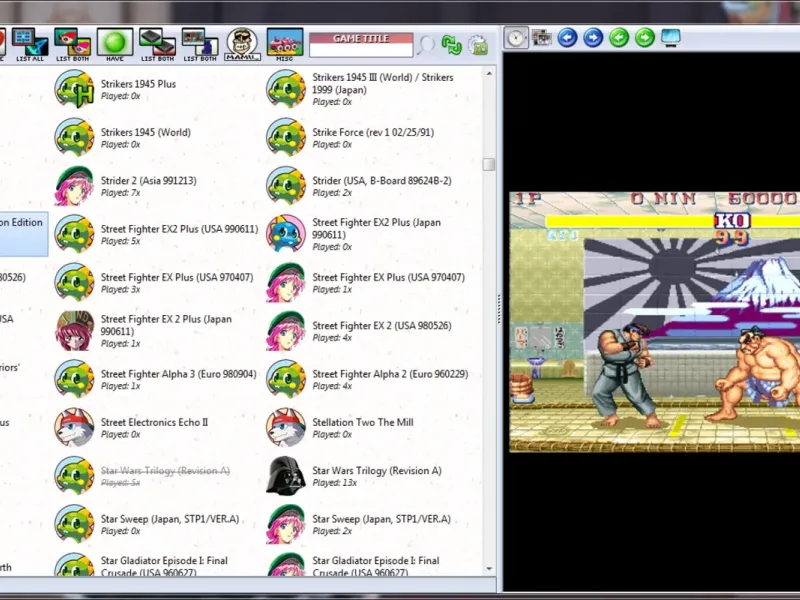Select Street Fighter Alpha 3 (Euro 980904)
Image resolution: width=800 pixels, height=600 pixels.
(x=179, y=374)
